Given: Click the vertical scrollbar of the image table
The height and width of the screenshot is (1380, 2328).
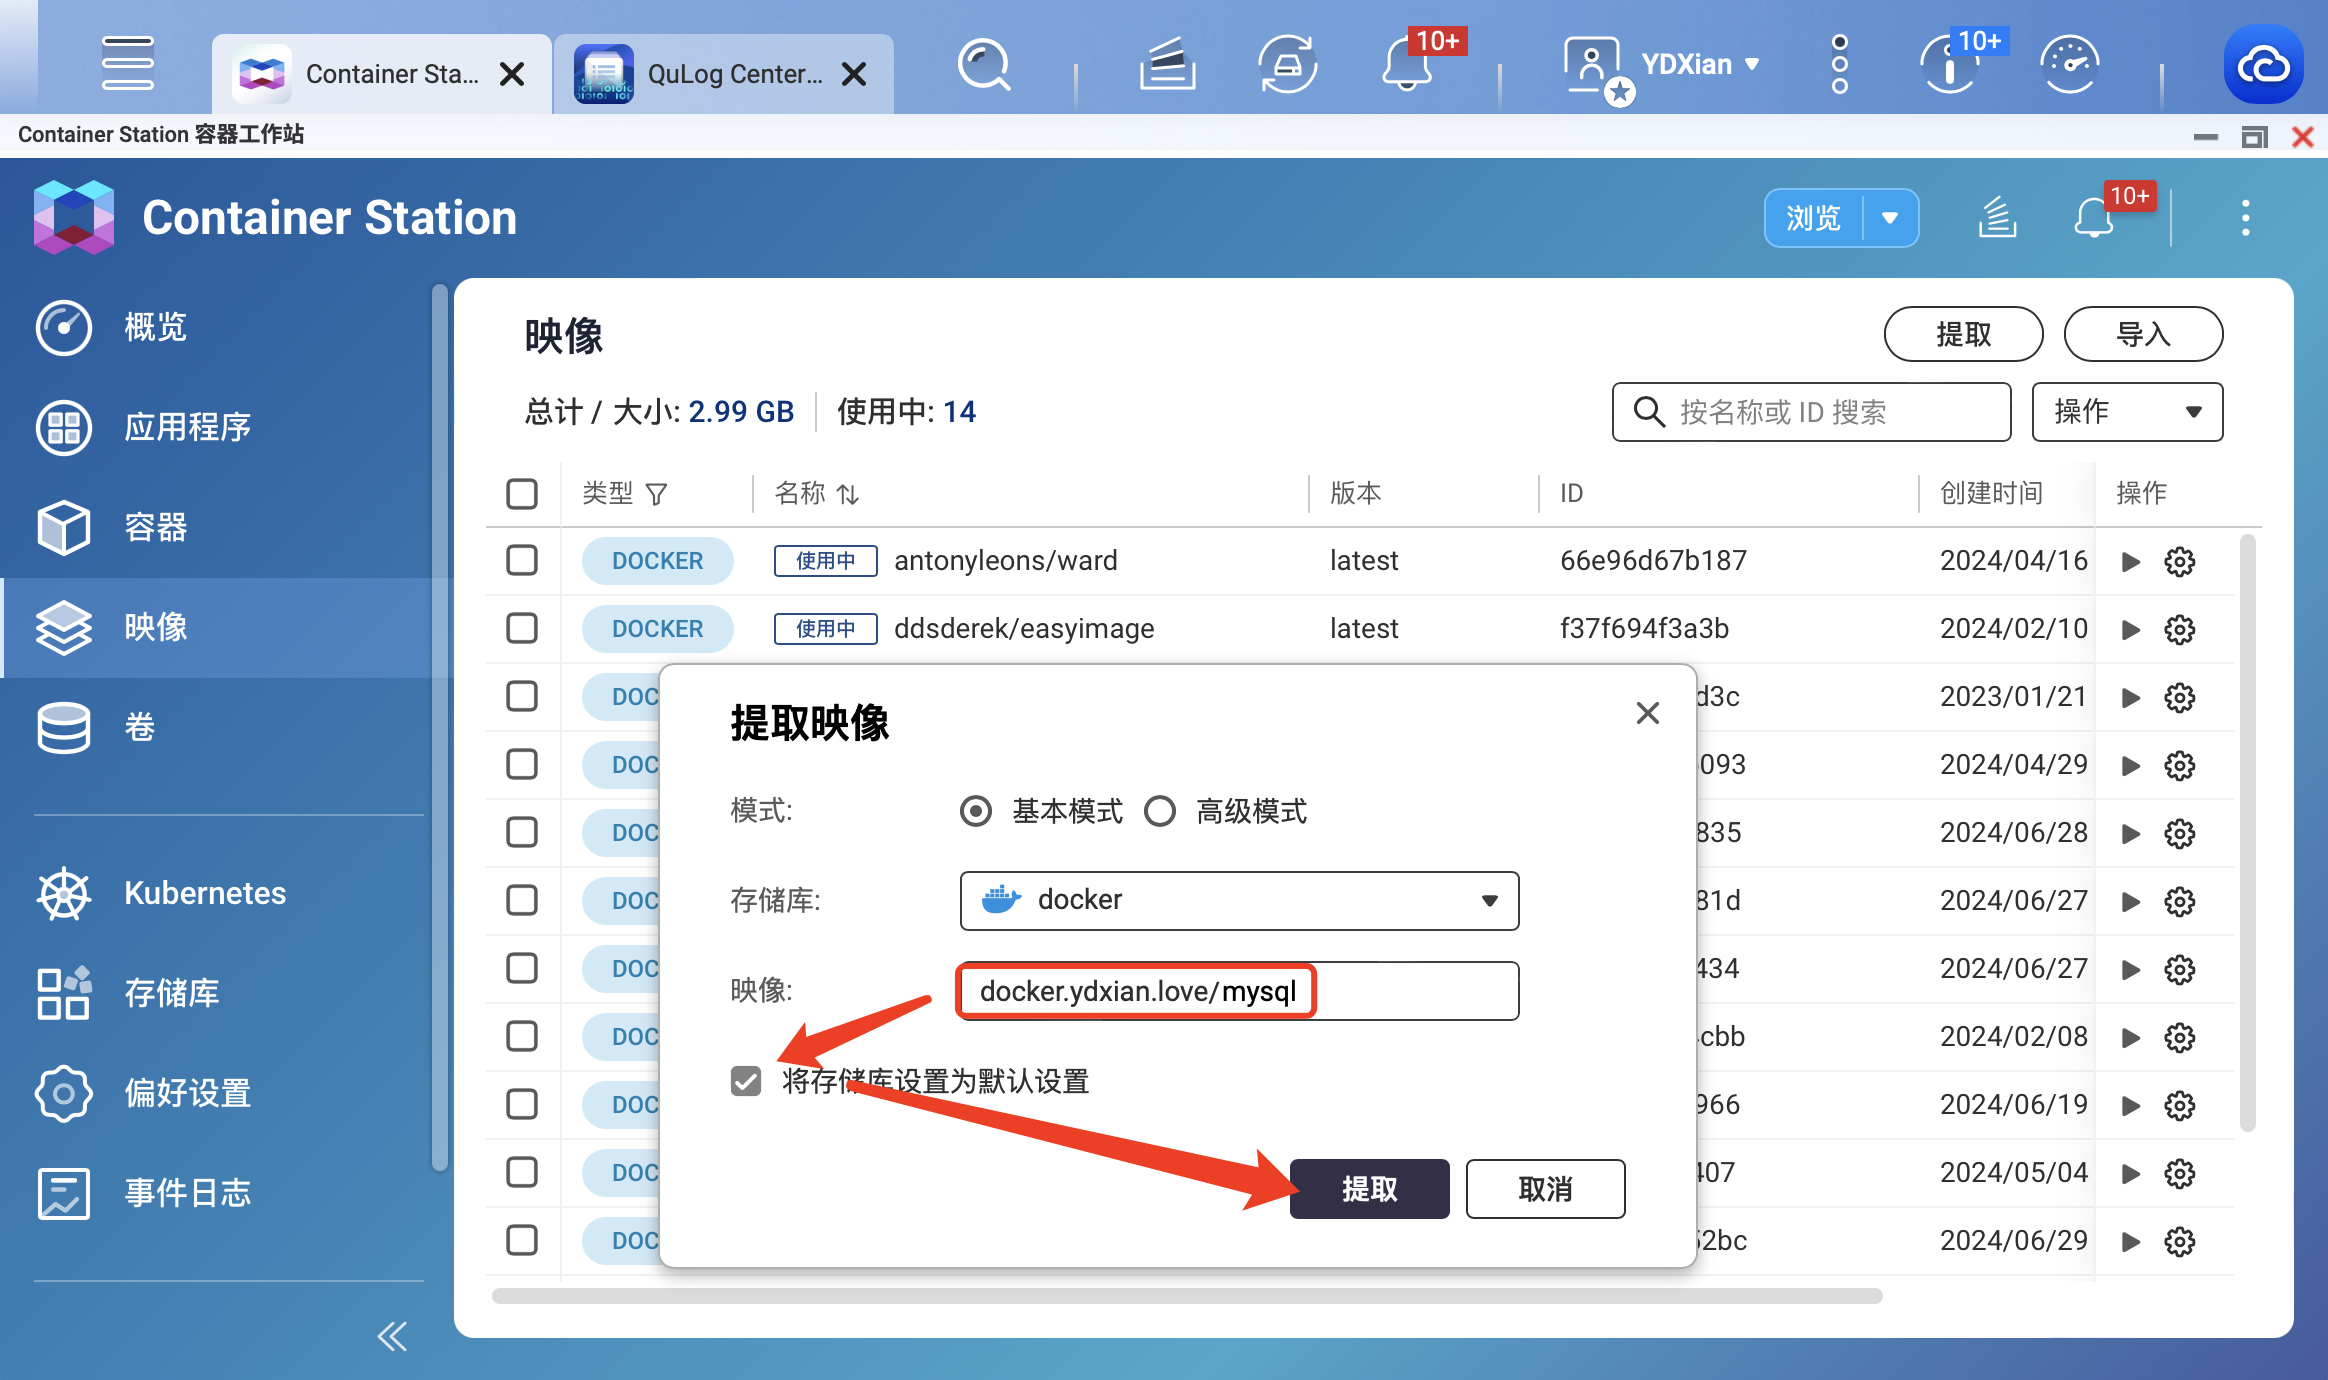Looking at the screenshot, I should point(2247,832).
